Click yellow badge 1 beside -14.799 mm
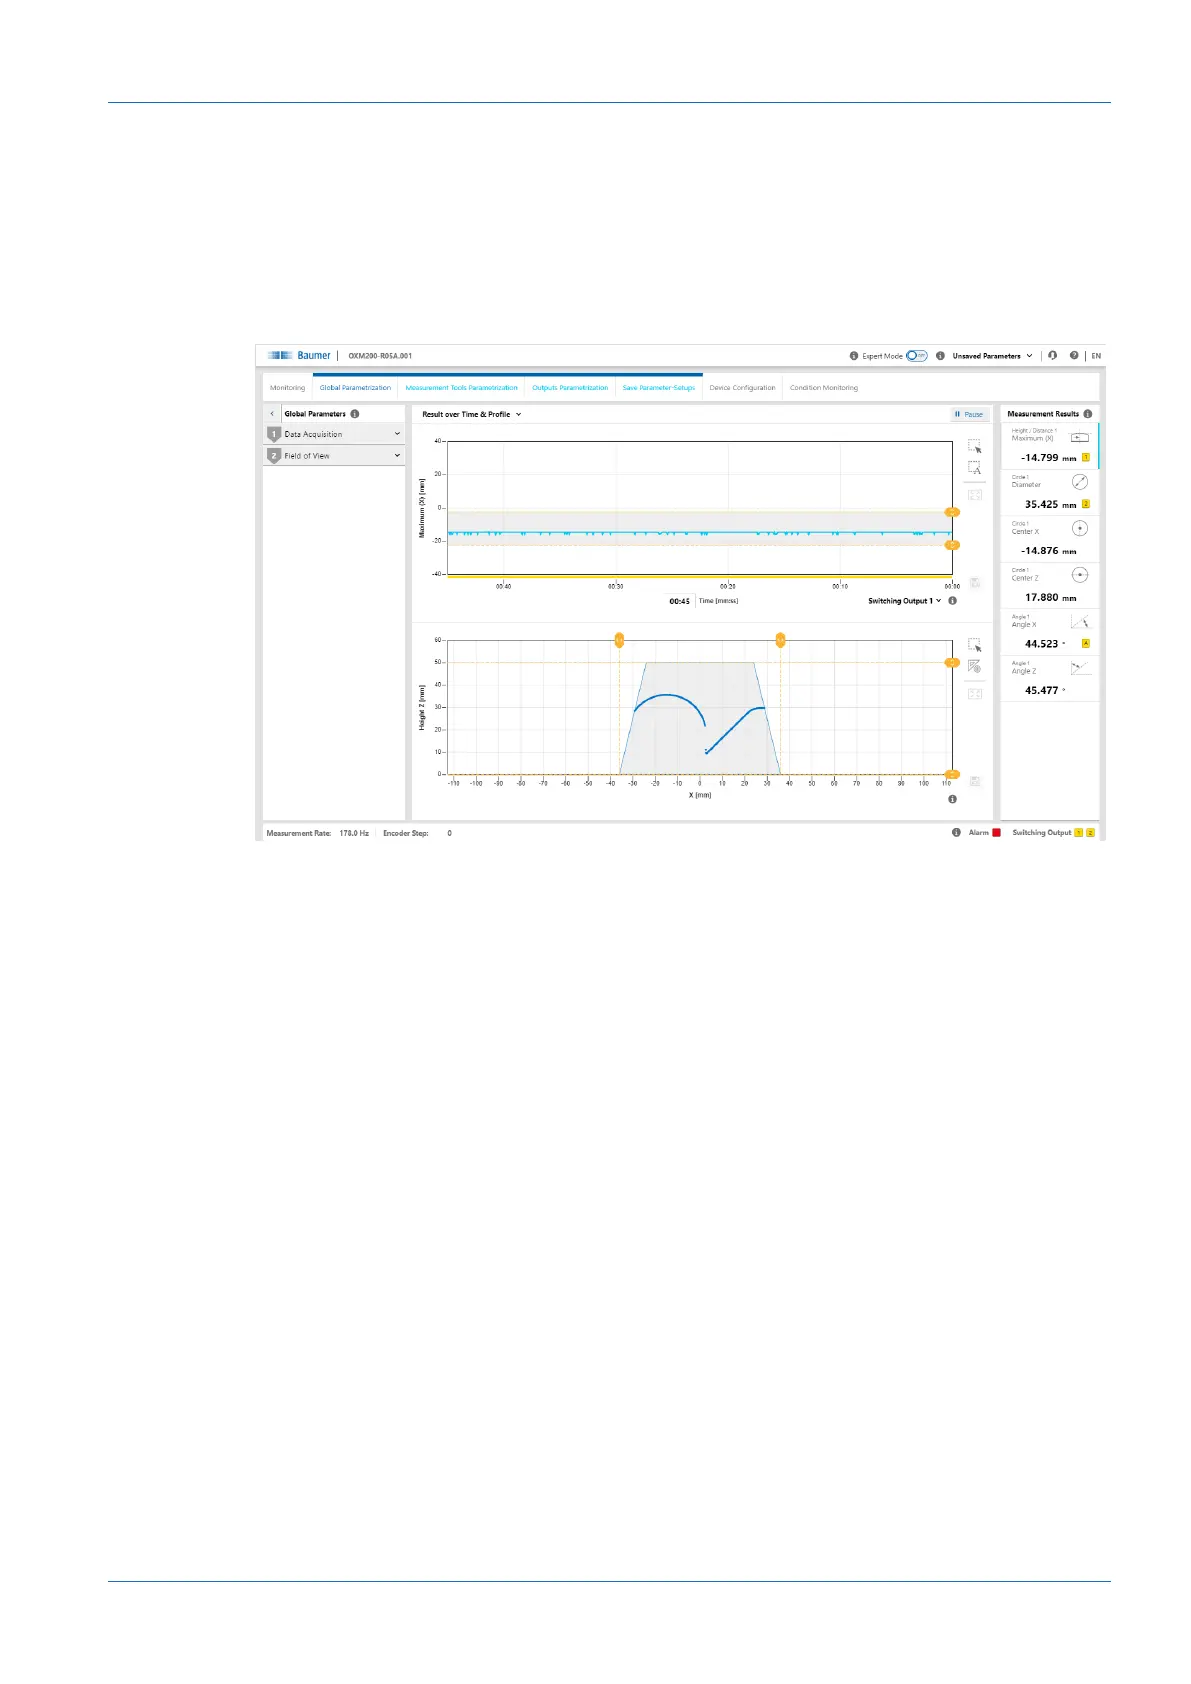The width and height of the screenshot is (1191, 1684). tap(1086, 457)
